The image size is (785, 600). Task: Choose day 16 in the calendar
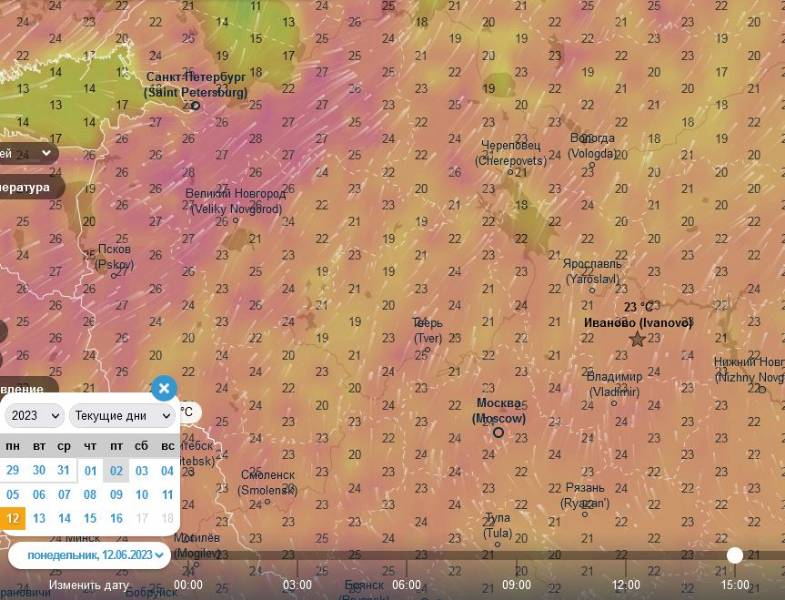(x=116, y=518)
